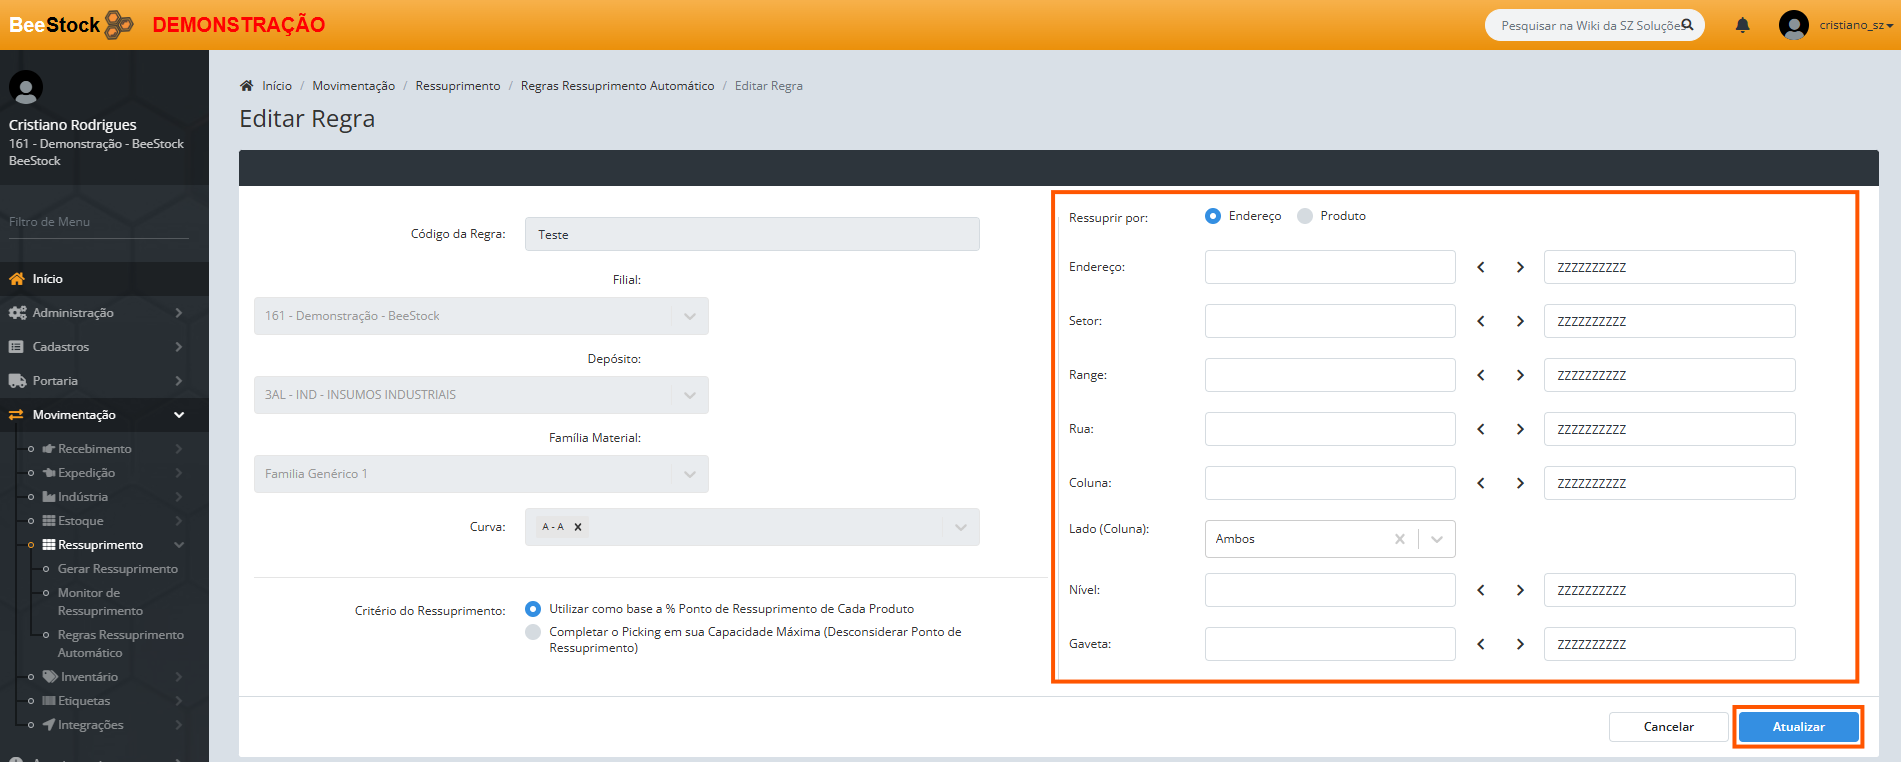Open the Cadastros sidebar menu
The height and width of the screenshot is (762, 1901).
coord(95,347)
